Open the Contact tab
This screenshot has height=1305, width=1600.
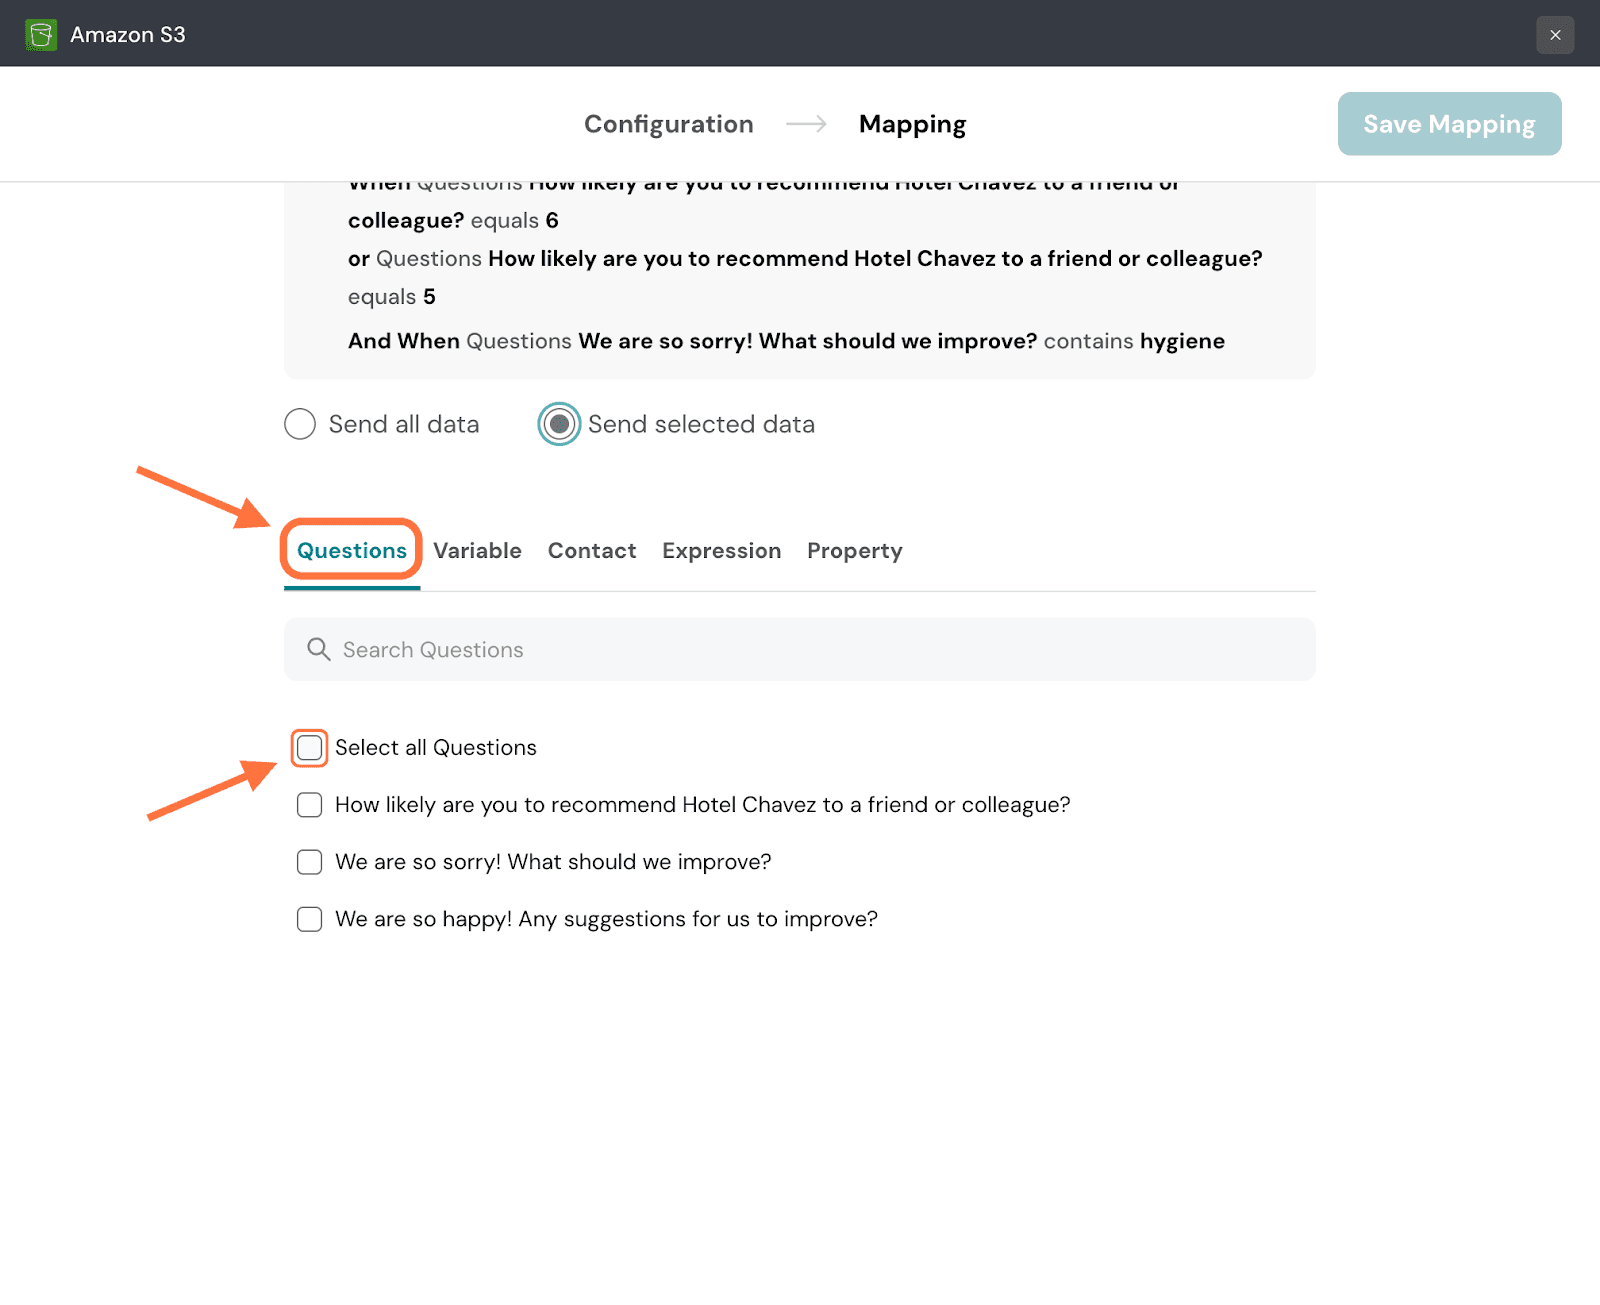pyautogui.click(x=592, y=551)
